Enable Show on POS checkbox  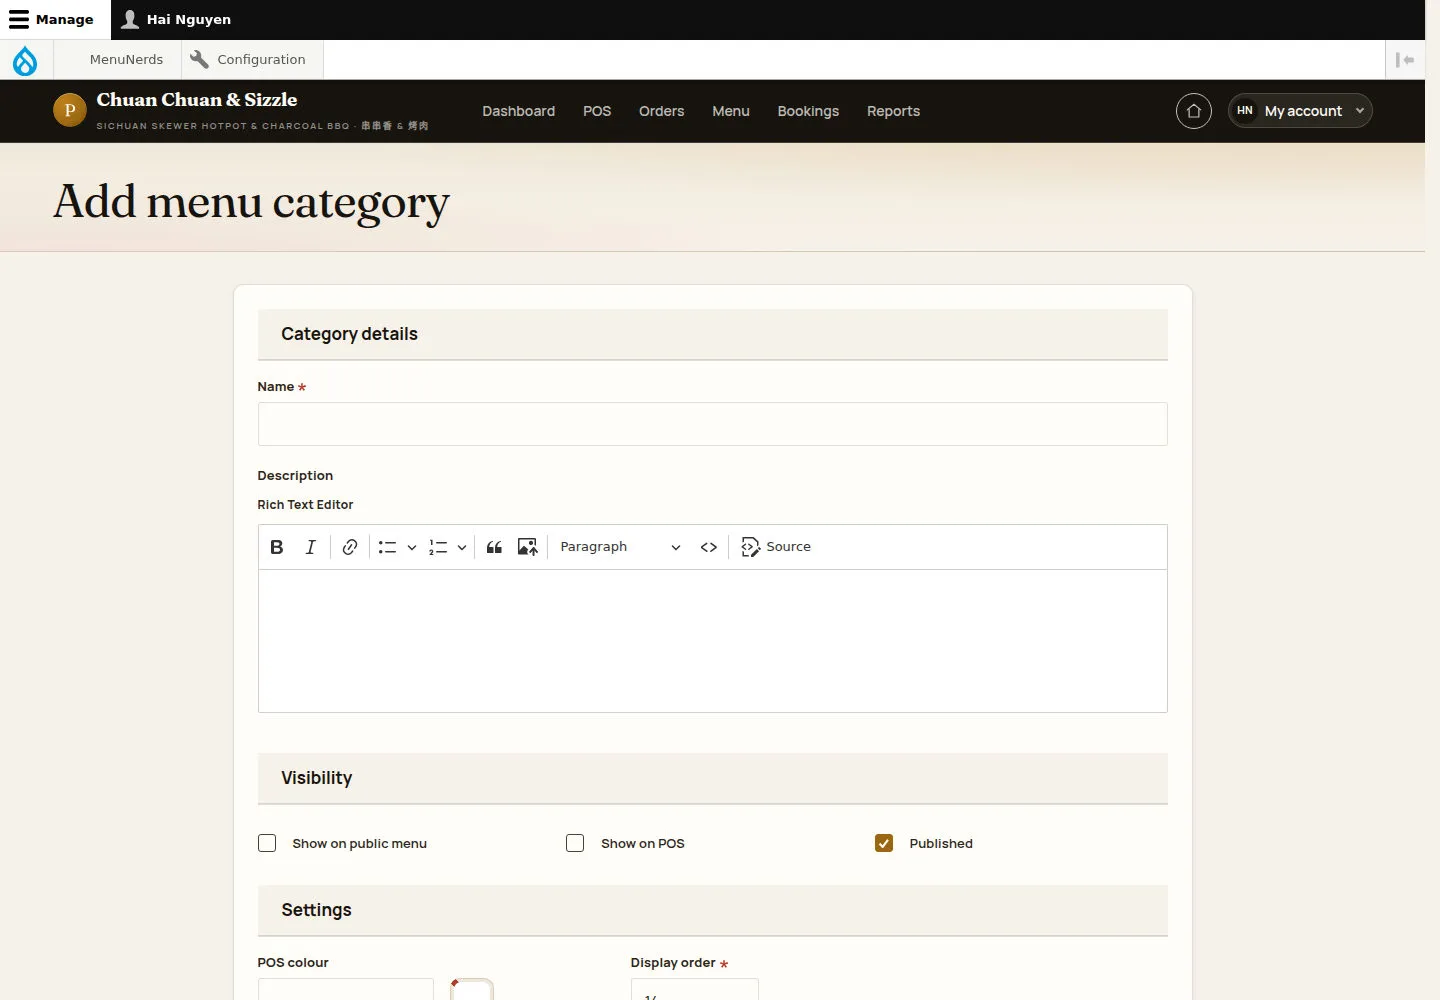point(575,843)
